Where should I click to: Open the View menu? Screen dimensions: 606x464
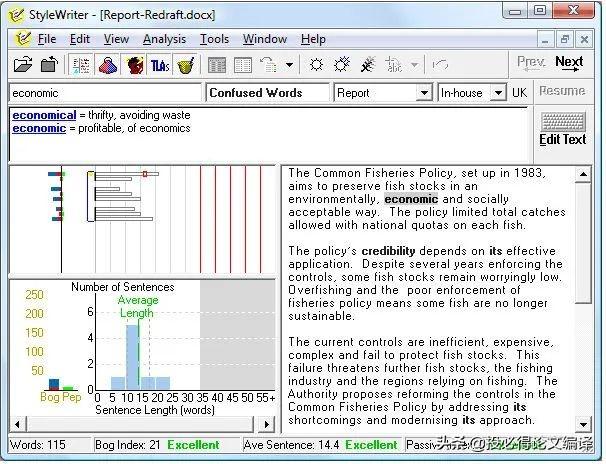[116, 39]
